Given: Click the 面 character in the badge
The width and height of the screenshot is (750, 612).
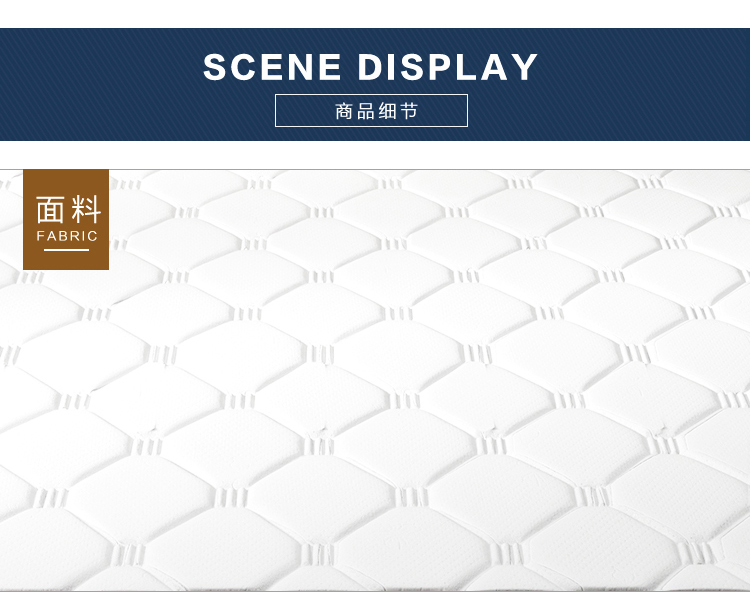Looking at the screenshot, I should point(50,209).
